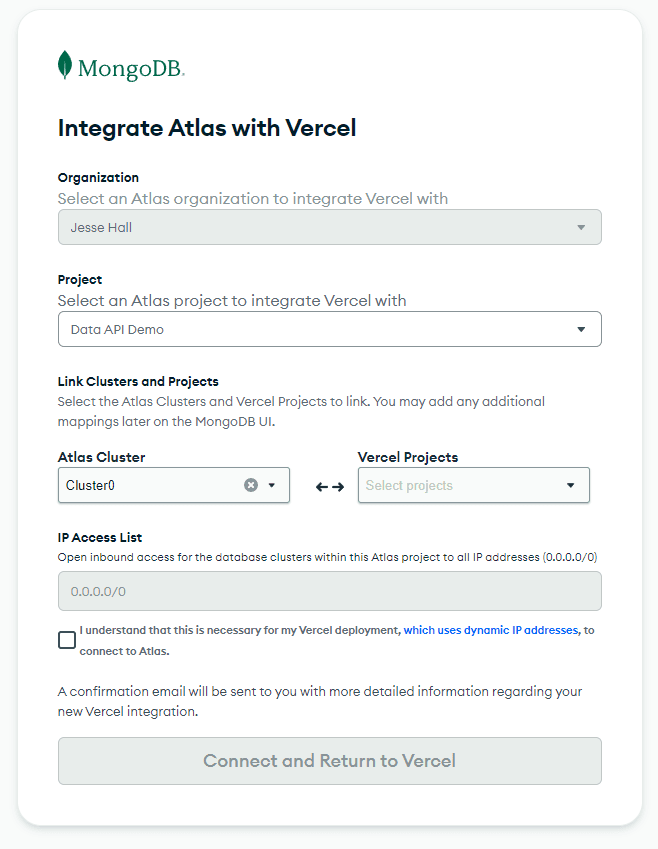Click the "Link Clusters and Projects" section label
658x849 pixels.
pos(138,382)
